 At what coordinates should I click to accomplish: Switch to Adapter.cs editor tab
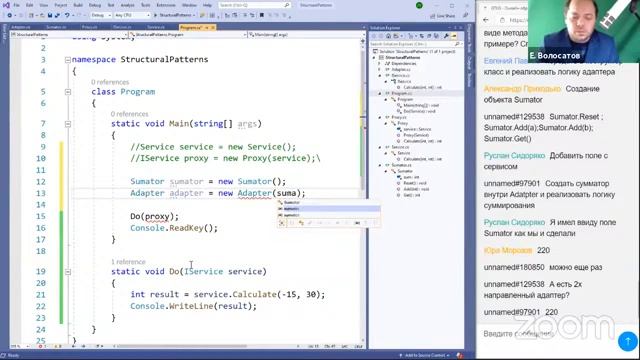coord(21,27)
